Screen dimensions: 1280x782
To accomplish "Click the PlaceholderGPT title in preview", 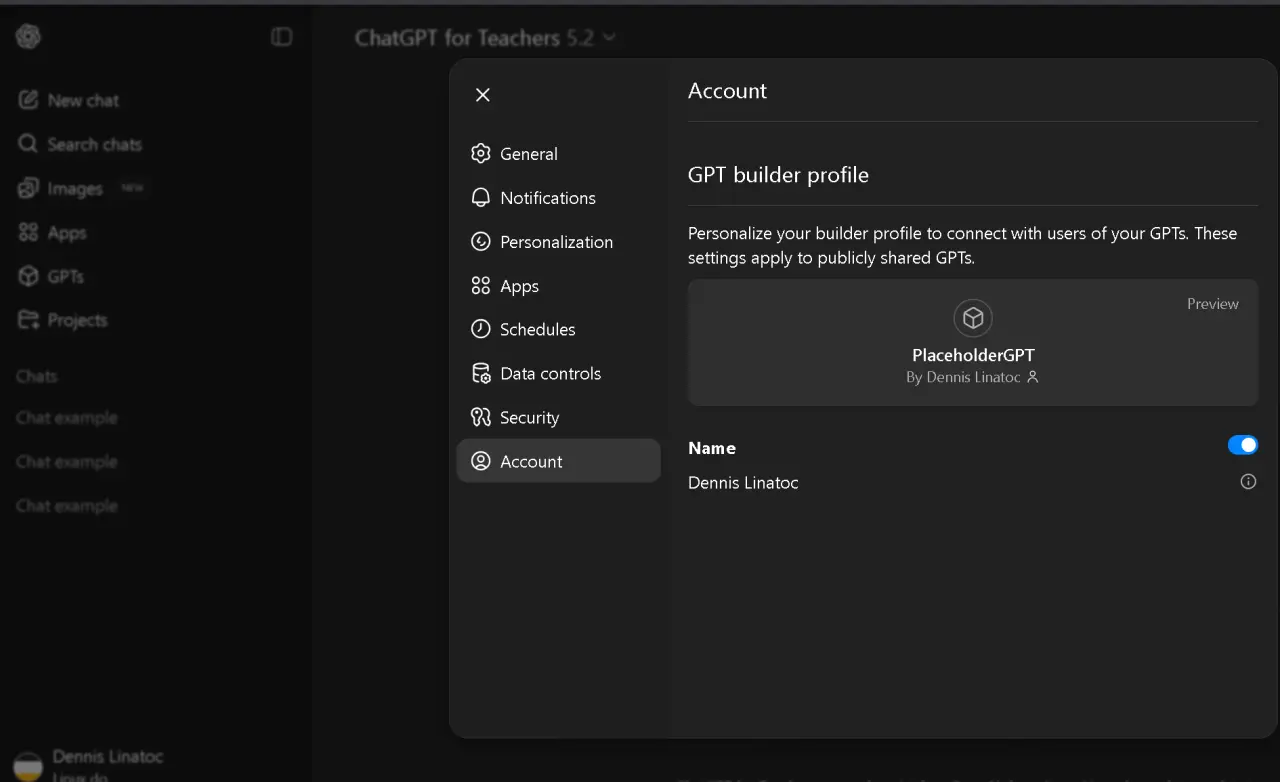I will [973, 355].
